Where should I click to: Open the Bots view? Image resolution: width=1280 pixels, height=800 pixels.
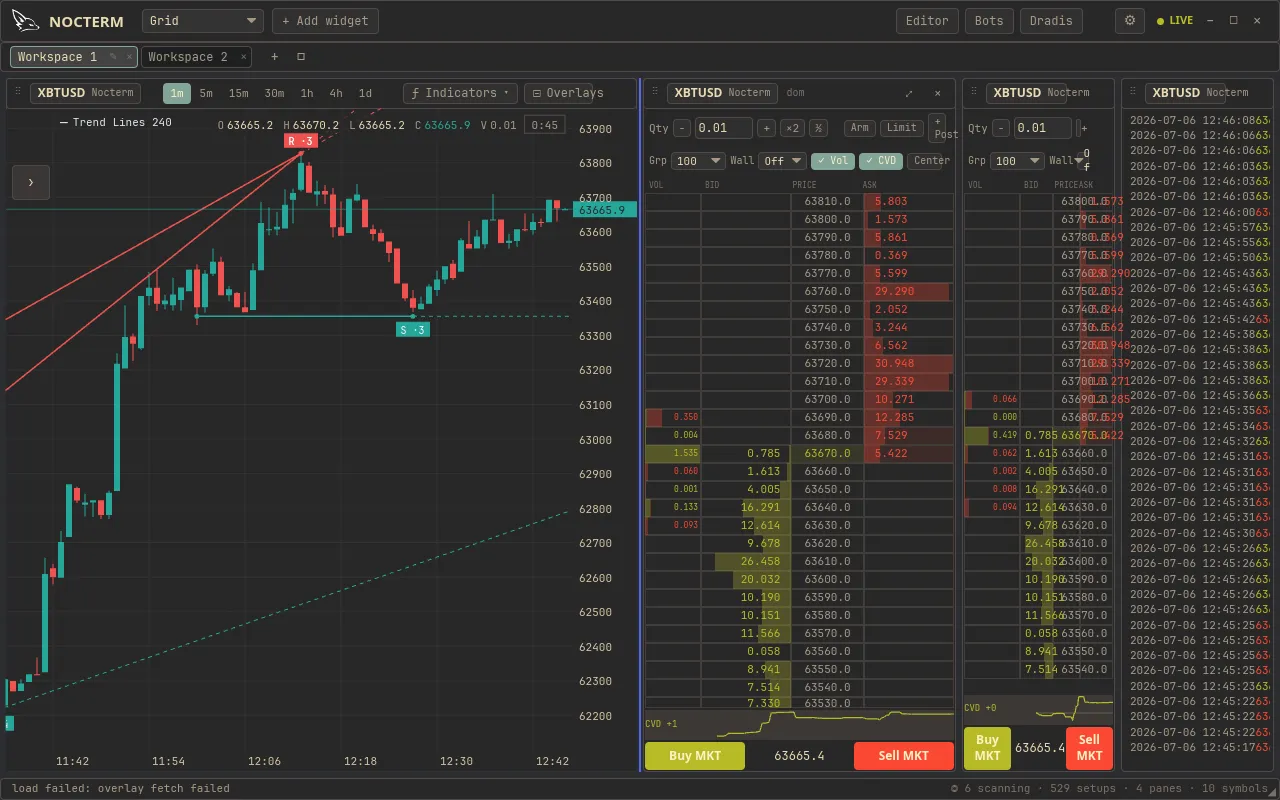pyautogui.click(x=989, y=21)
